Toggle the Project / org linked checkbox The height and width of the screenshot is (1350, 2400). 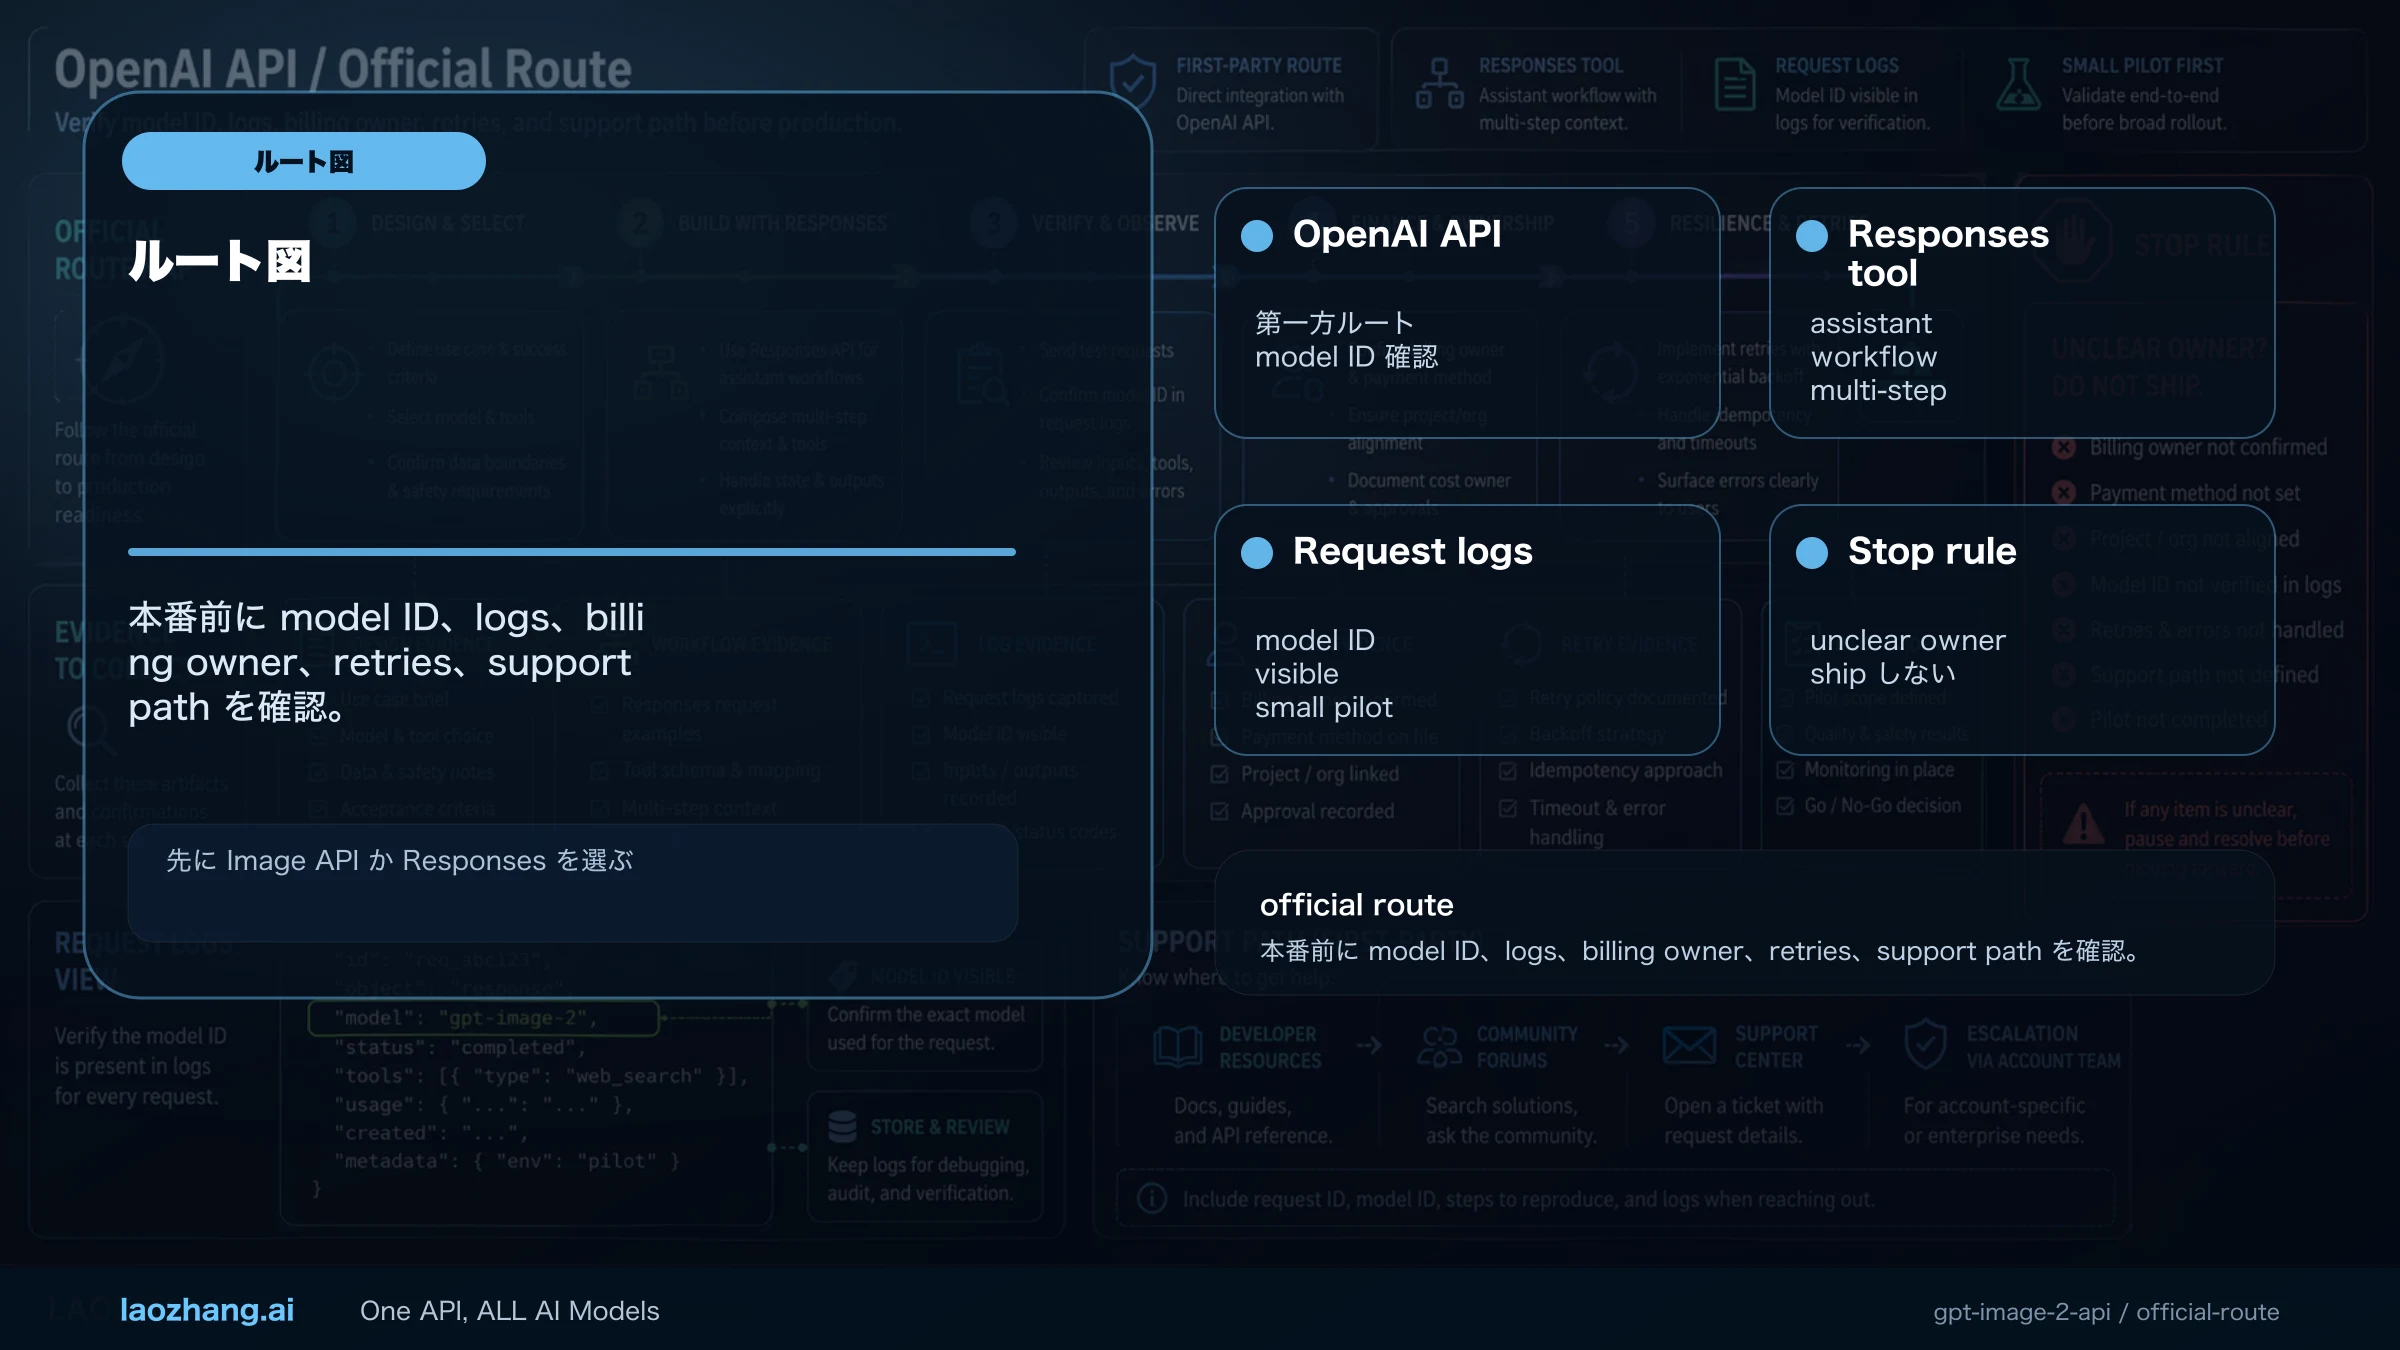coord(1219,774)
